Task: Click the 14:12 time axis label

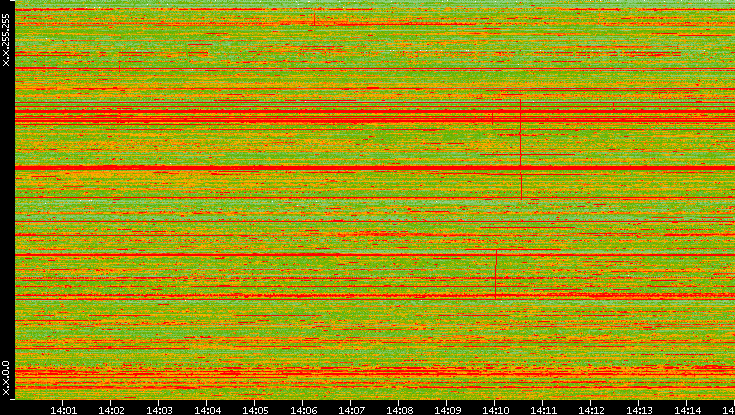Action: [x=591, y=410]
